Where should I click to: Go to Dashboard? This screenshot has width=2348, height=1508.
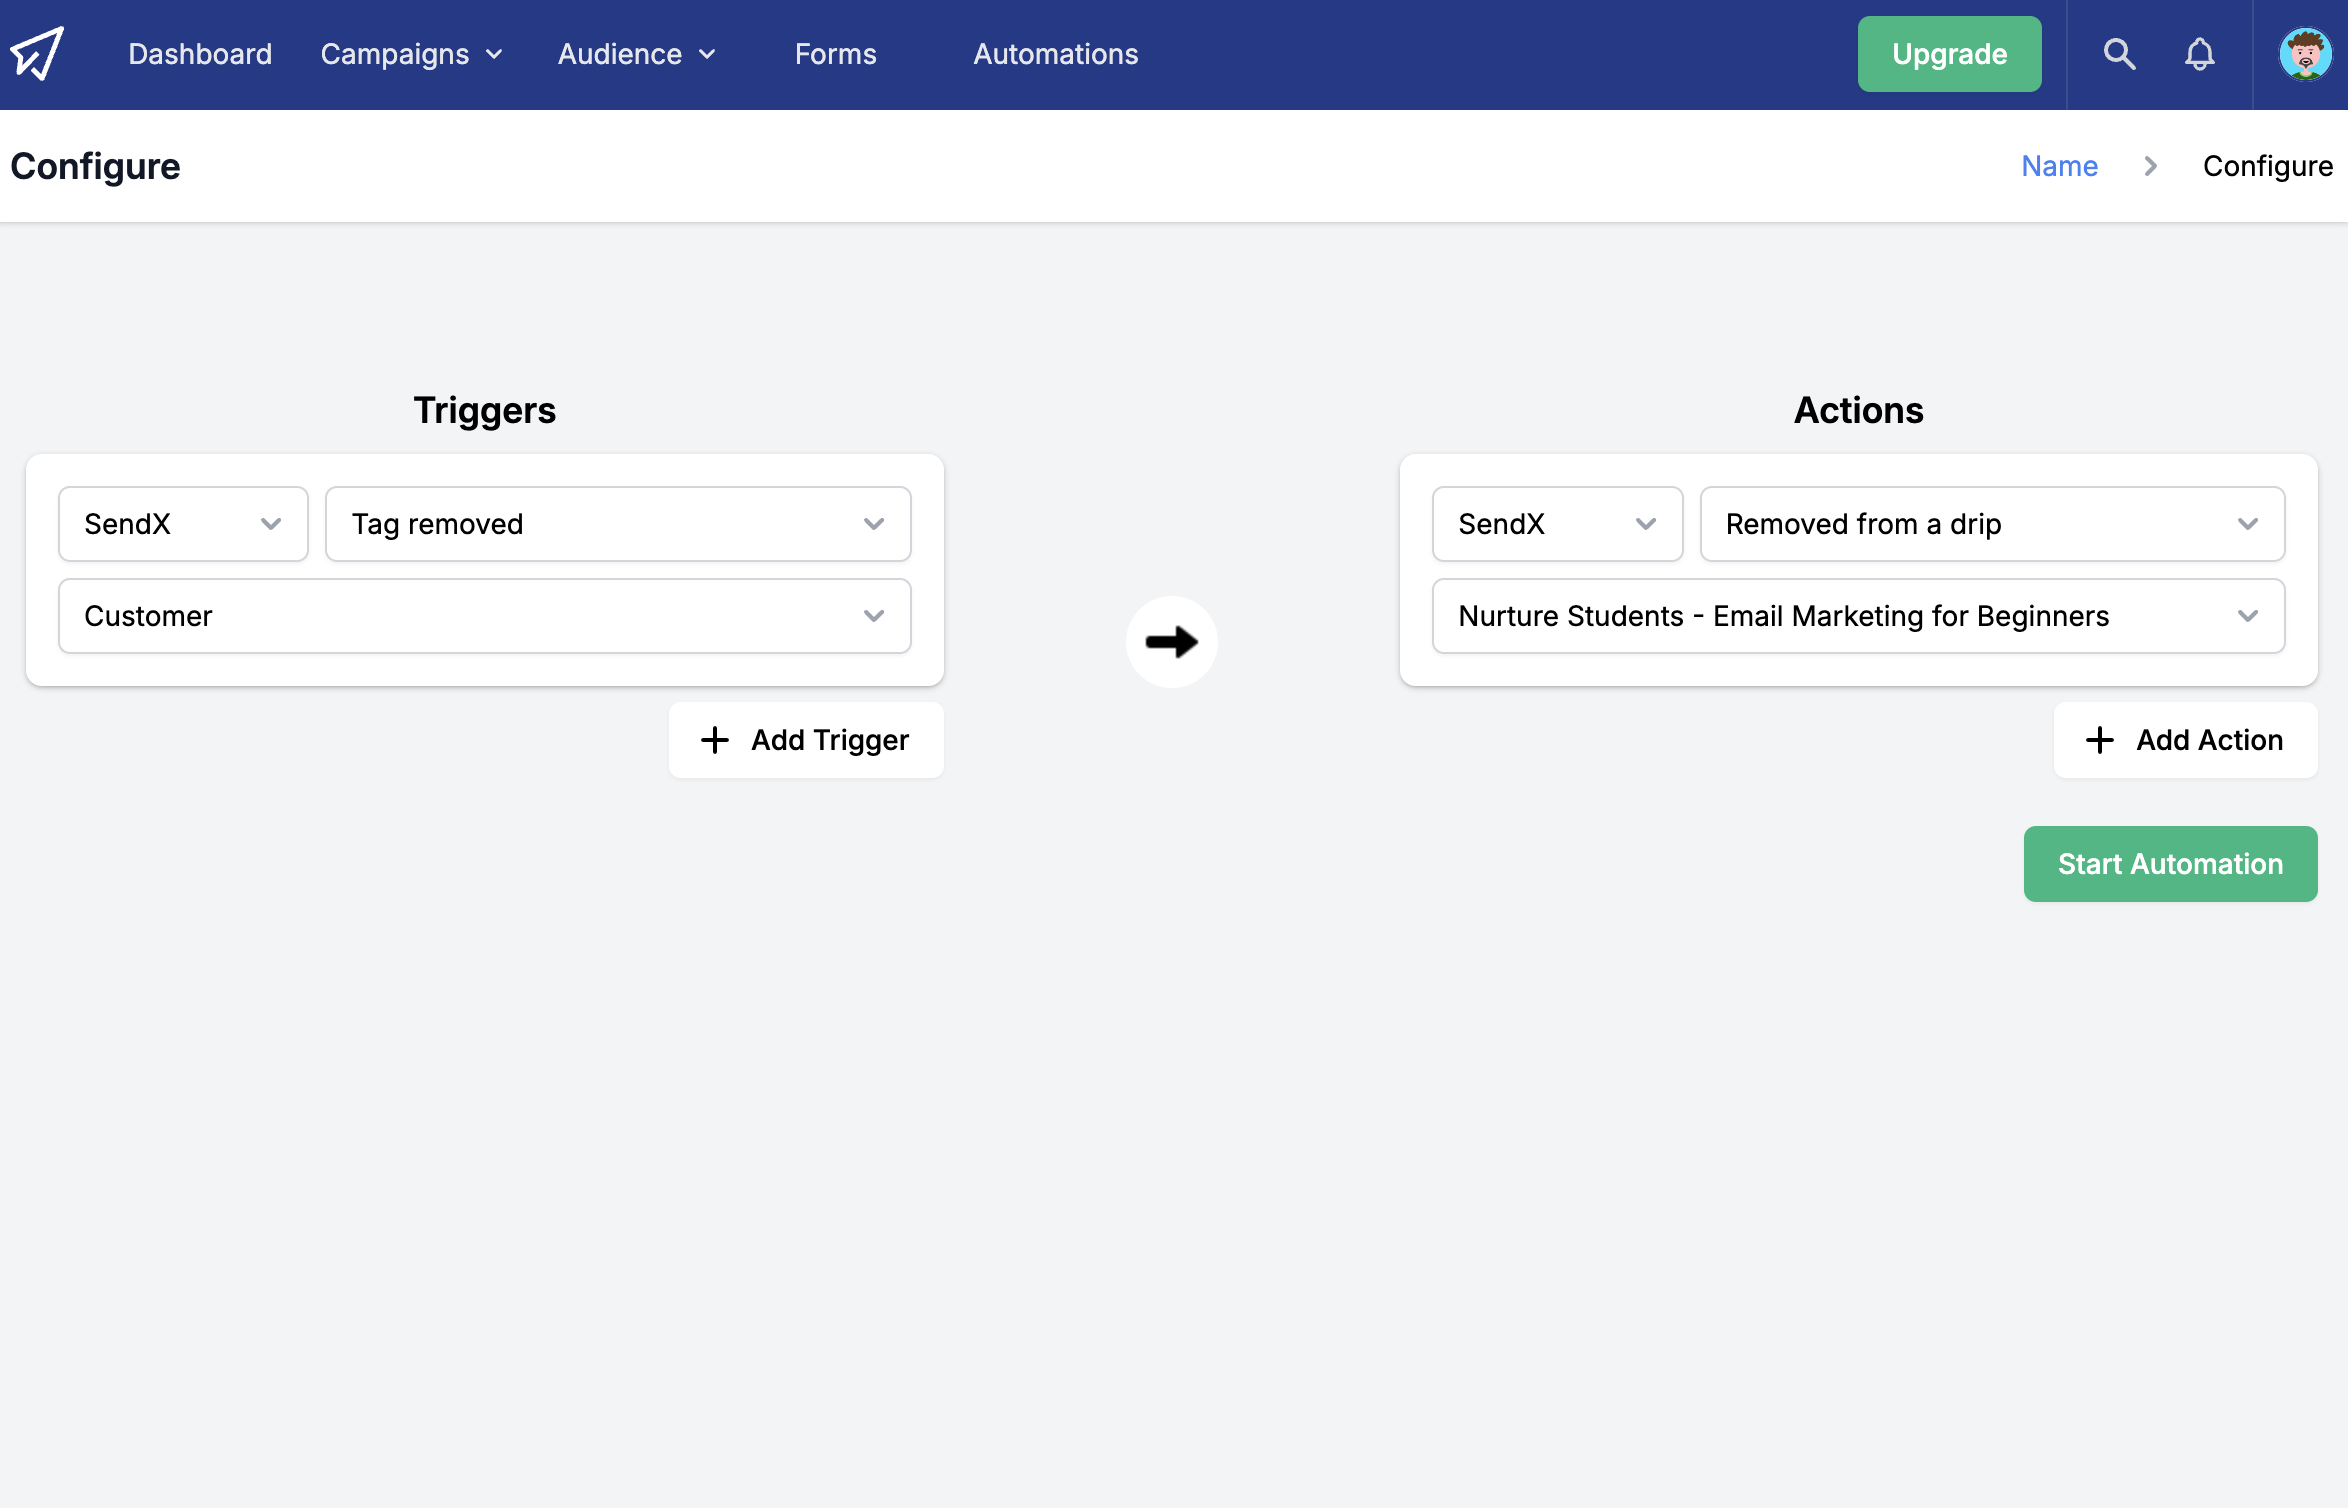[x=200, y=54]
